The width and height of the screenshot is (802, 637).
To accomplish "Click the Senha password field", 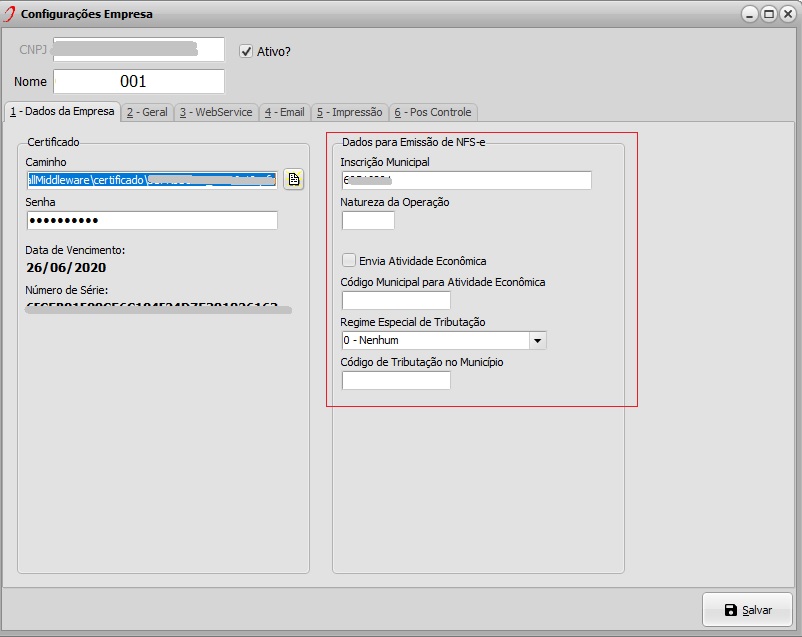I will tap(152, 221).
